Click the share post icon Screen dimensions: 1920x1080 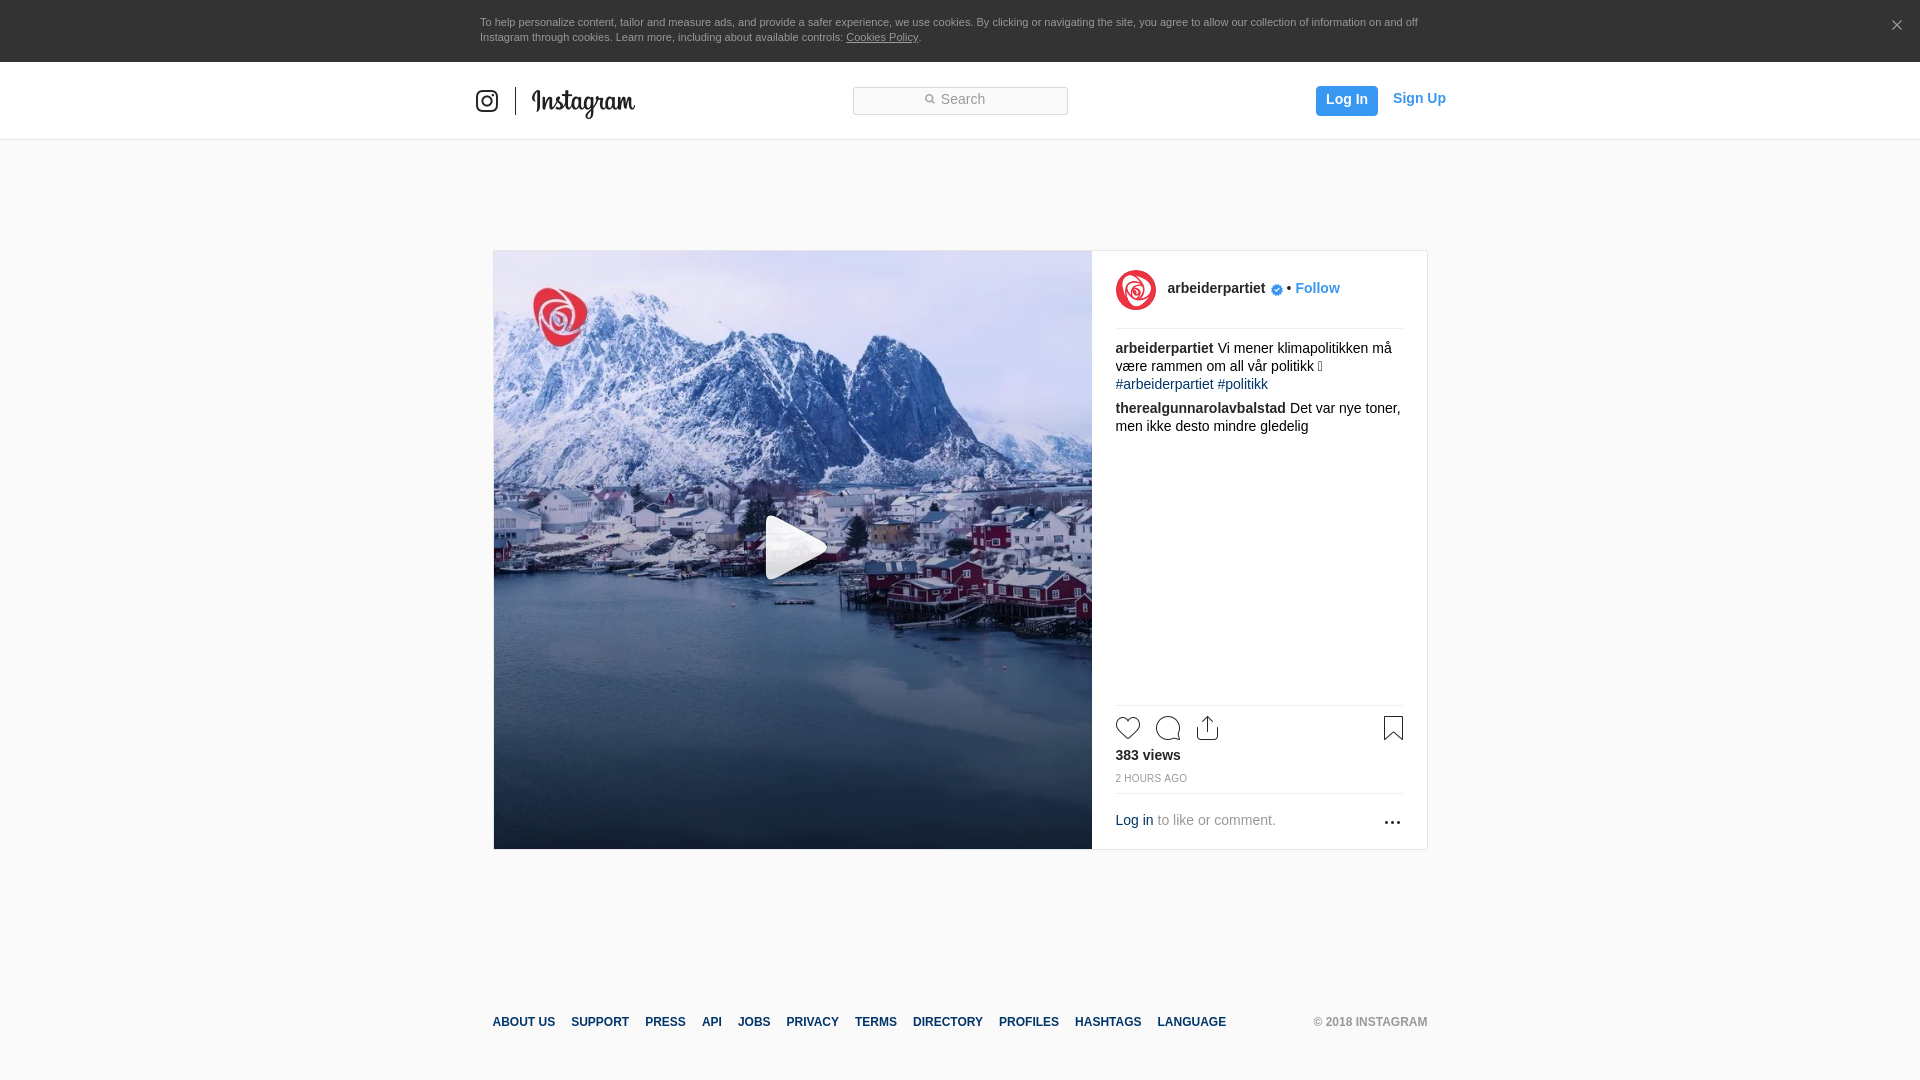pyautogui.click(x=1207, y=728)
